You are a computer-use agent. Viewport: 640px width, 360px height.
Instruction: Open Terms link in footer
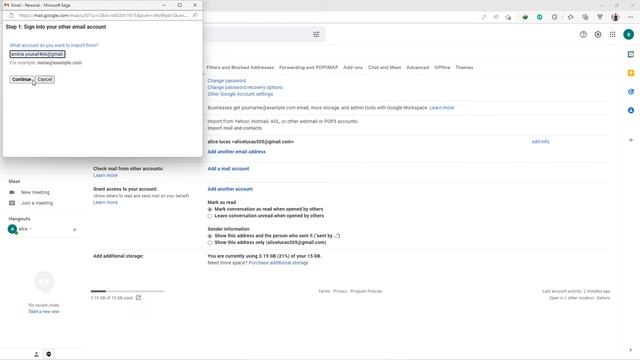pyautogui.click(x=324, y=291)
